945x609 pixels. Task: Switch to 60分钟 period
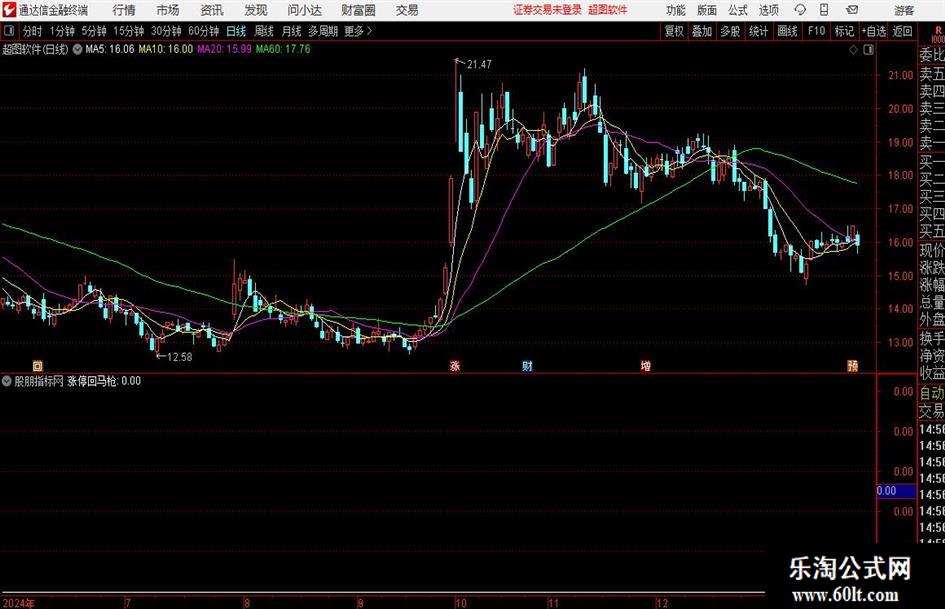tap(204, 31)
